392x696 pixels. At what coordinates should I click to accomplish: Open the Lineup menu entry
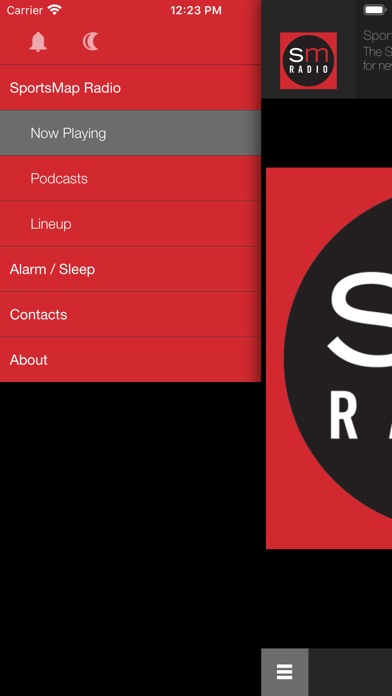coord(131,224)
